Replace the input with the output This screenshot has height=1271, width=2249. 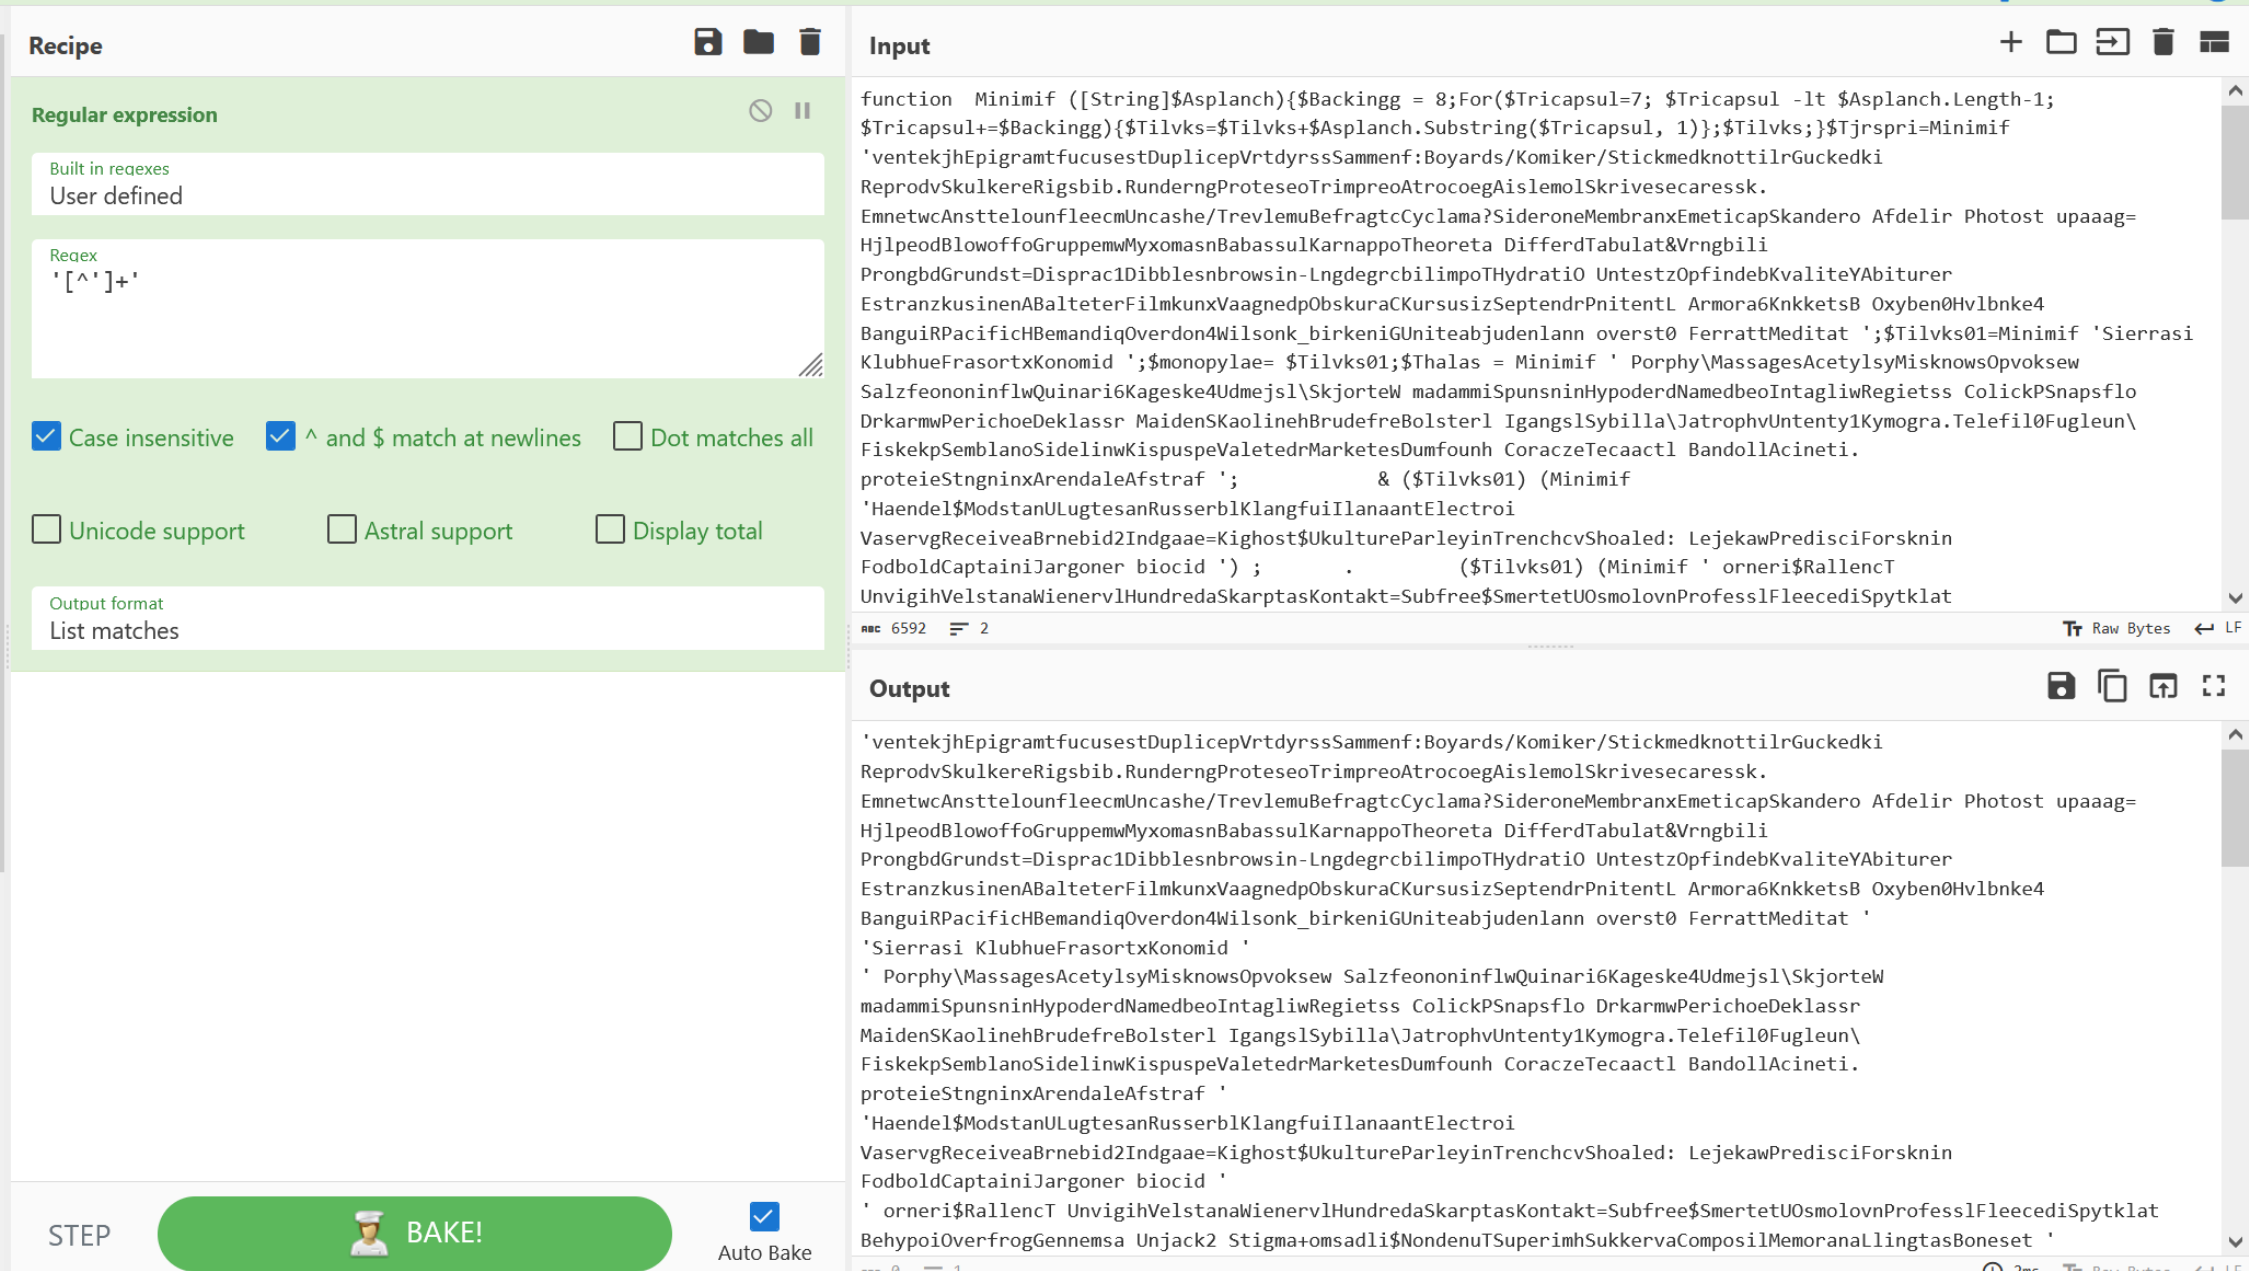point(2163,686)
